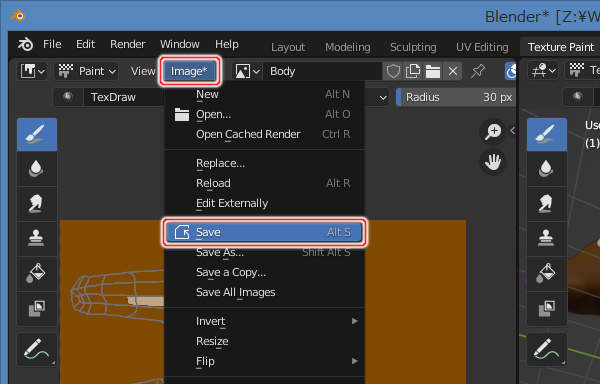
Task: Choose Resize from the Image menu
Action: coord(264,341)
